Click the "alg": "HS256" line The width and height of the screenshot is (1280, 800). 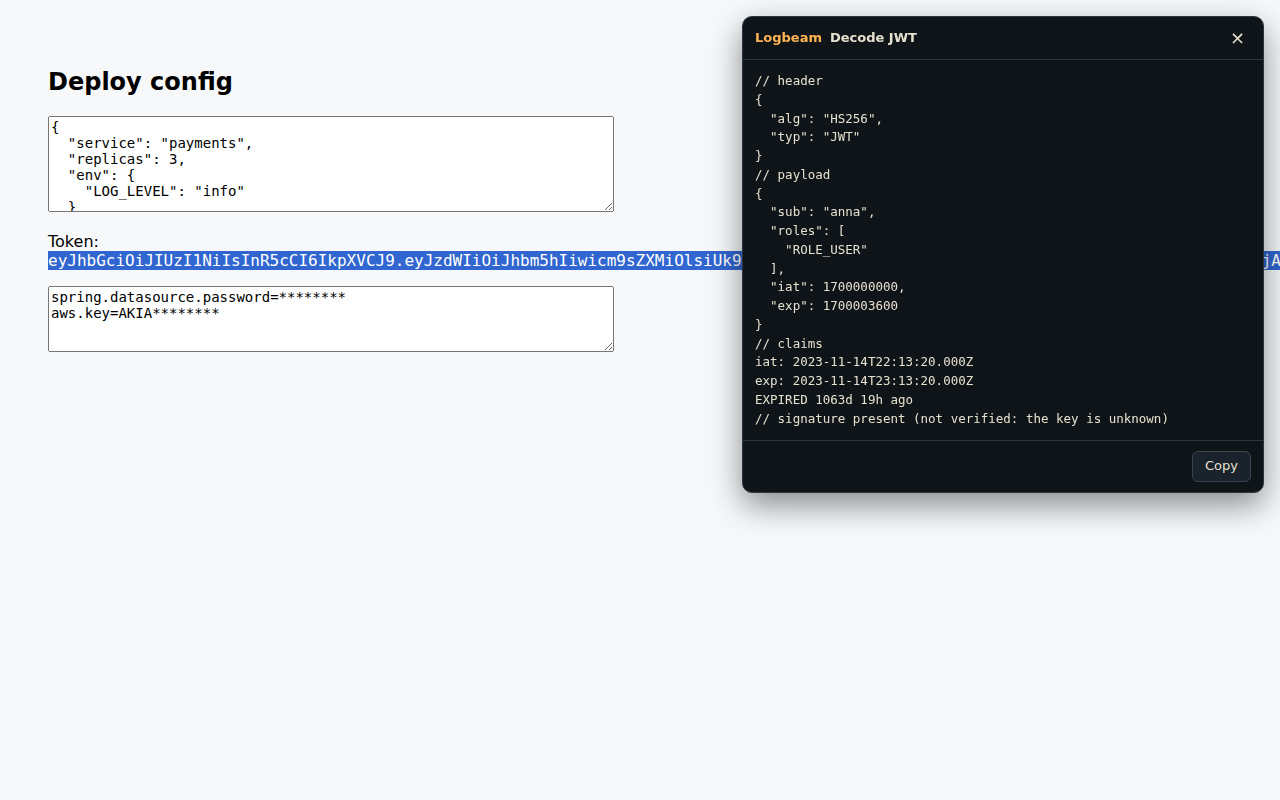click(826, 119)
